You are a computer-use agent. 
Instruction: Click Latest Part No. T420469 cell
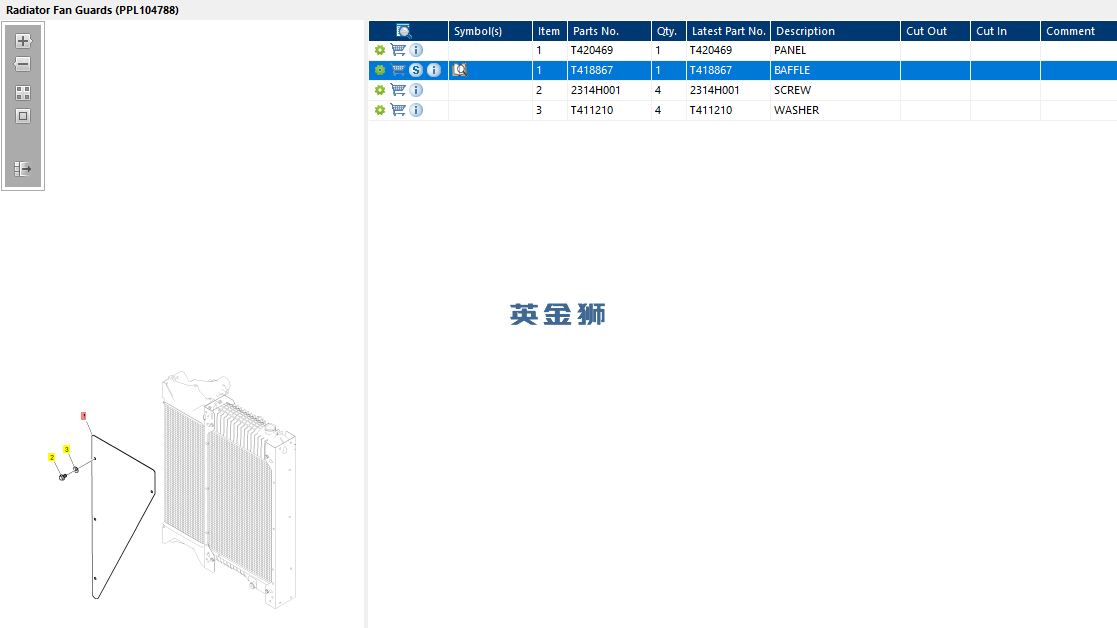point(728,50)
